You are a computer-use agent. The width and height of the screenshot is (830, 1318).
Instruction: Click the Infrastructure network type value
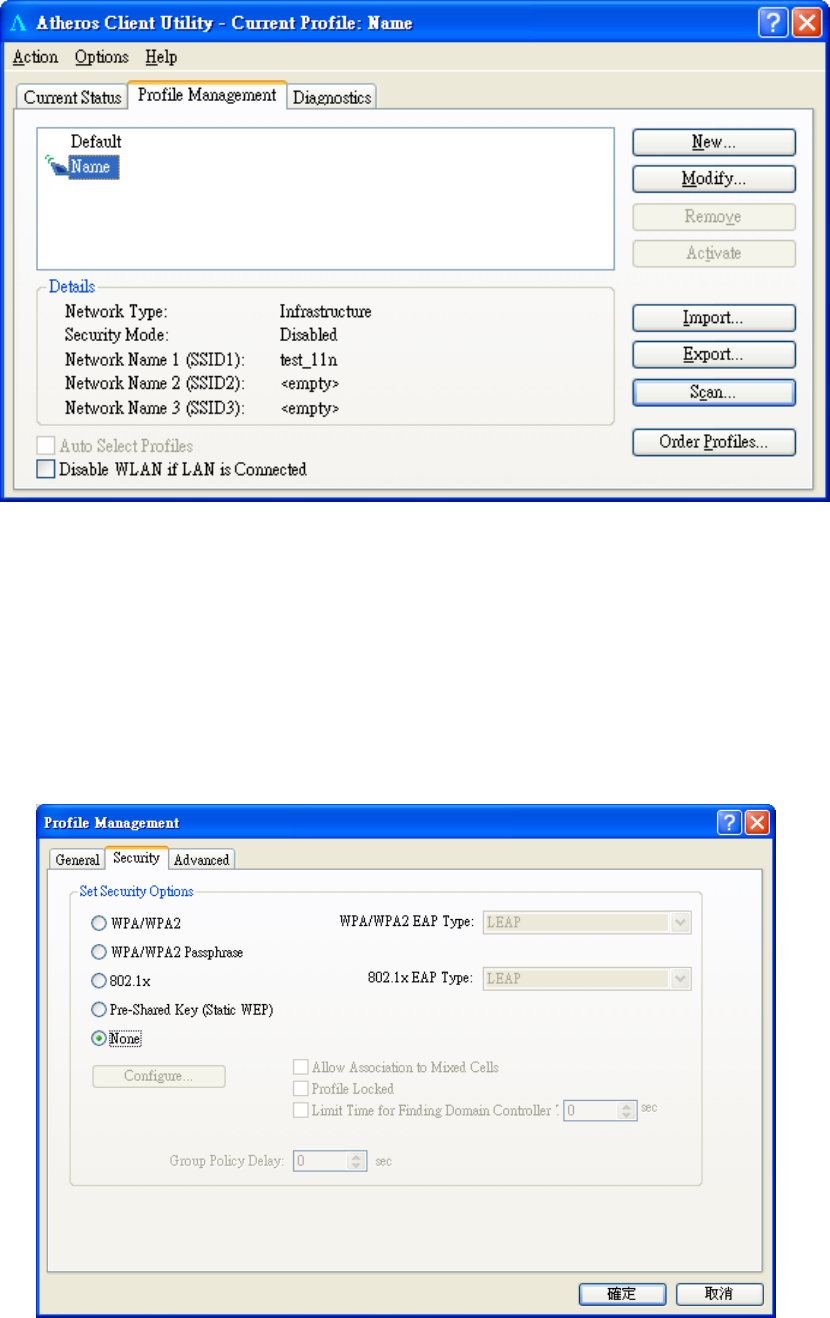[325, 311]
